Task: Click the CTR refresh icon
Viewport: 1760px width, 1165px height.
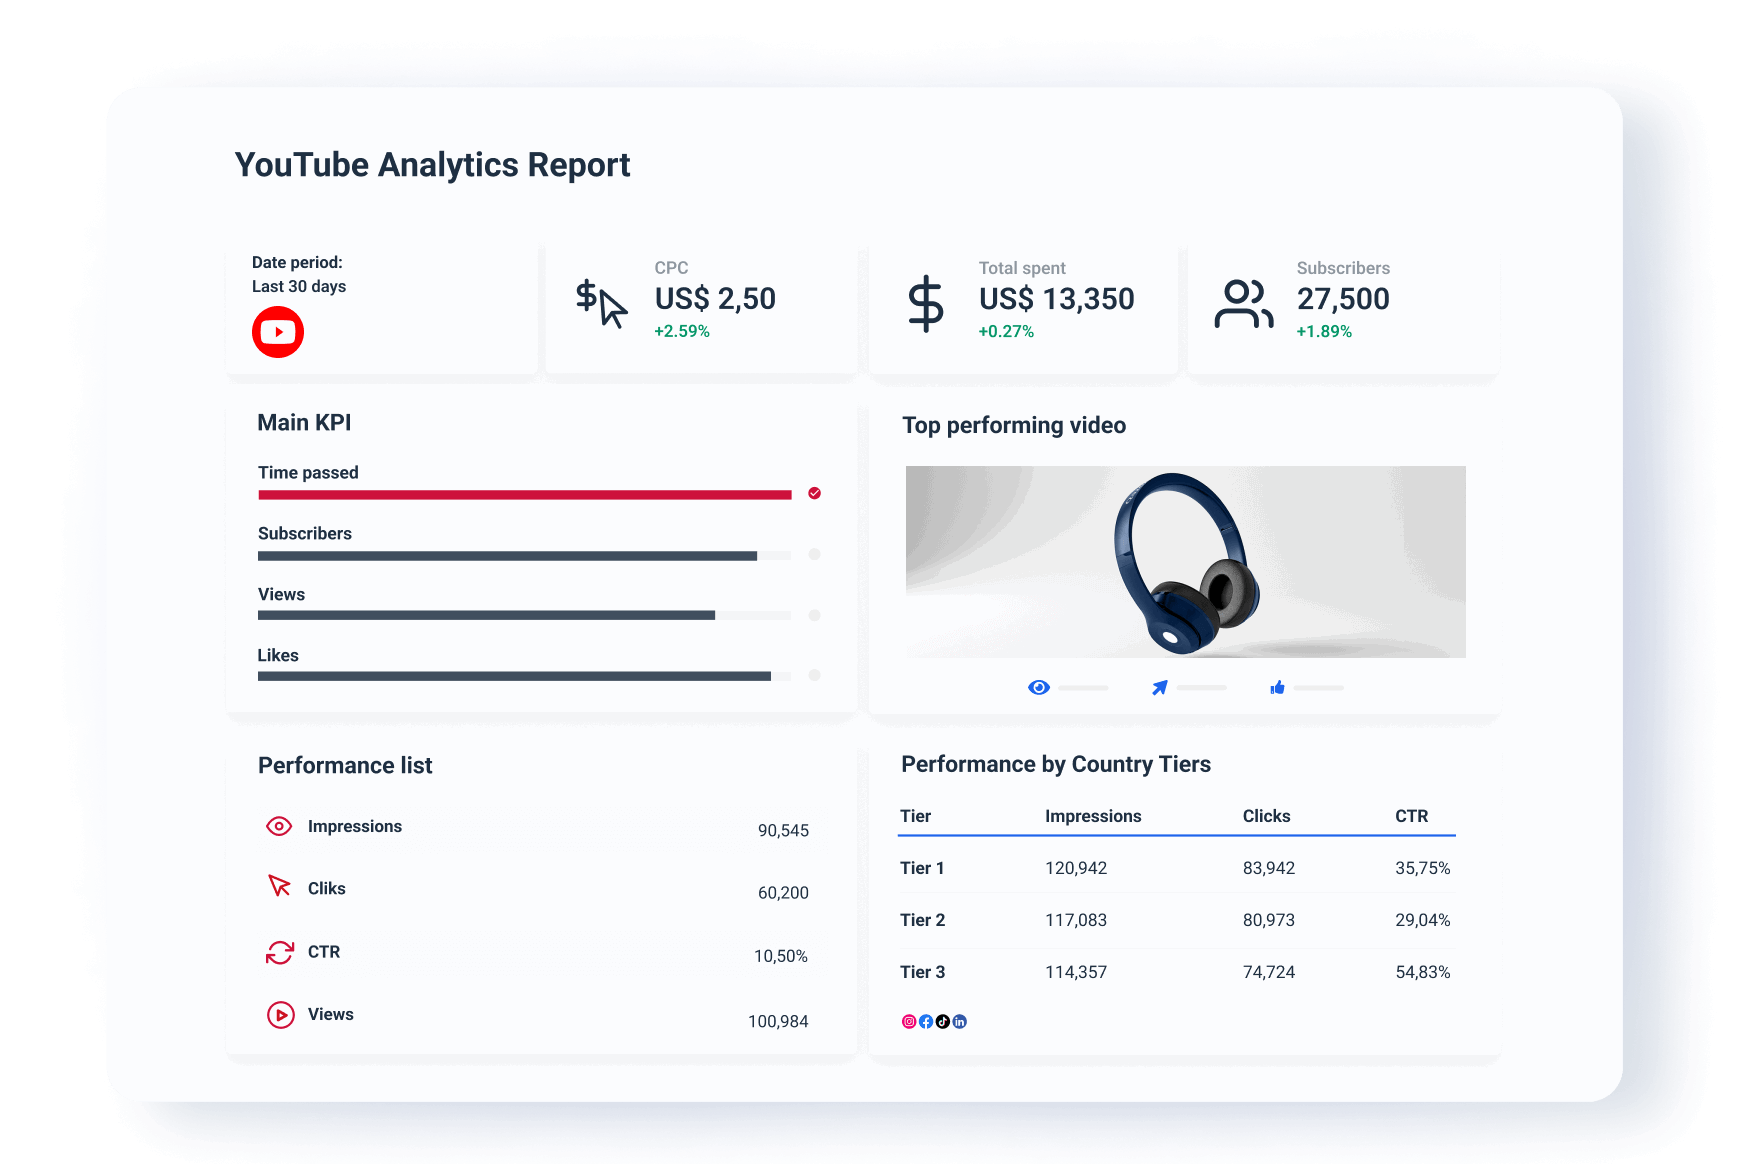Action: [279, 951]
